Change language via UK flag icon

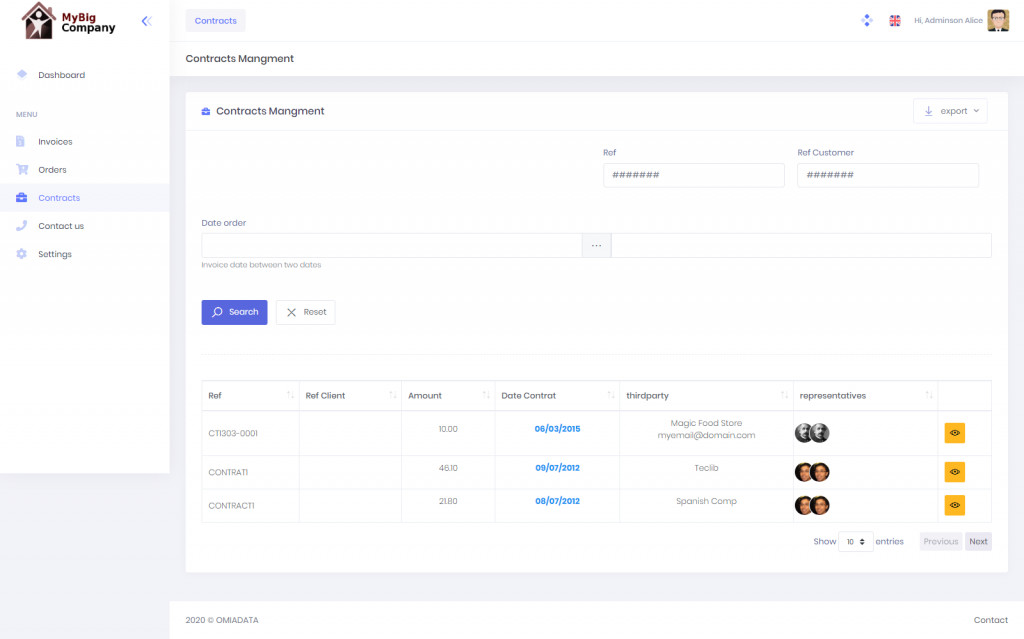coord(895,20)
